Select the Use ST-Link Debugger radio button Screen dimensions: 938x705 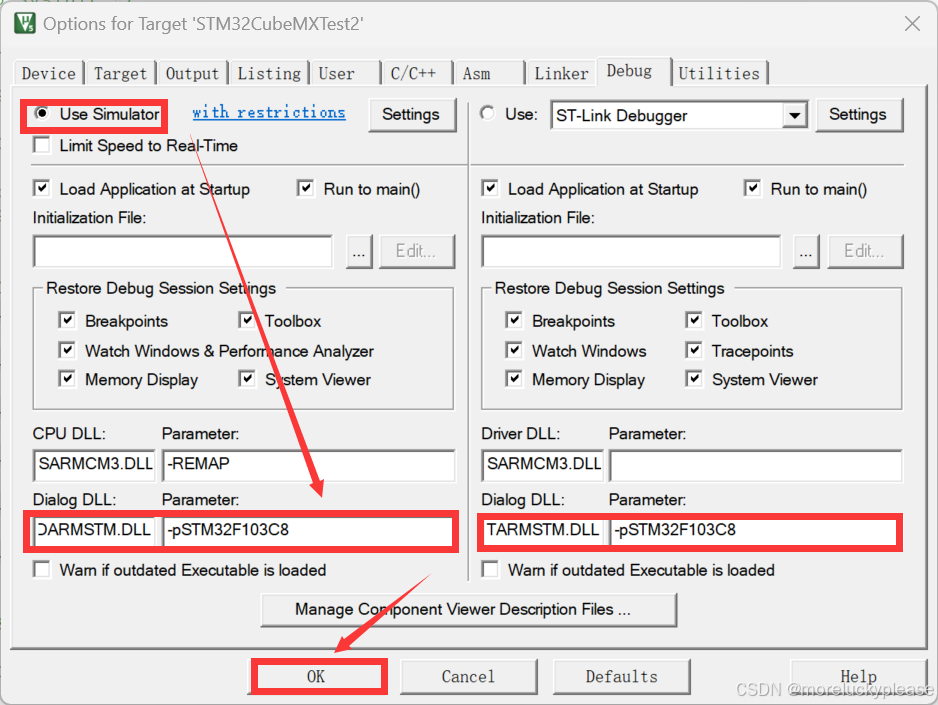click(x=488, y=113)
